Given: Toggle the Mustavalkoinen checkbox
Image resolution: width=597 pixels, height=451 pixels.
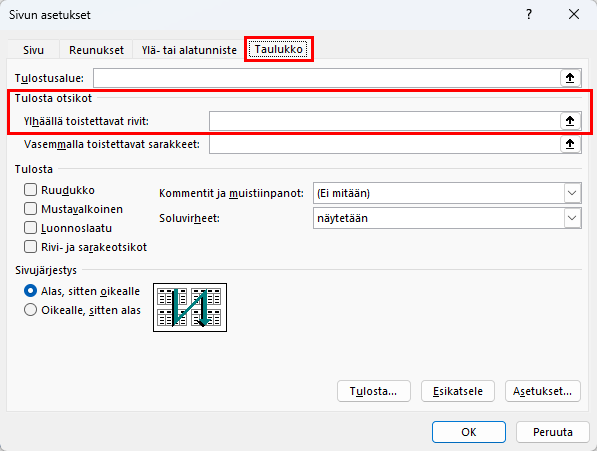Looking at the screenshot, I should [30, 209].
